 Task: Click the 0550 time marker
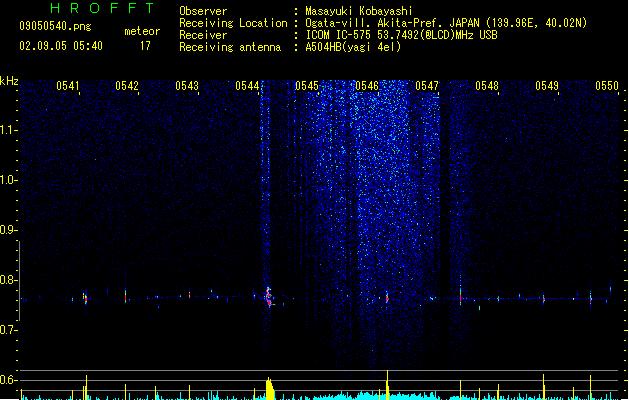[607, 86]
